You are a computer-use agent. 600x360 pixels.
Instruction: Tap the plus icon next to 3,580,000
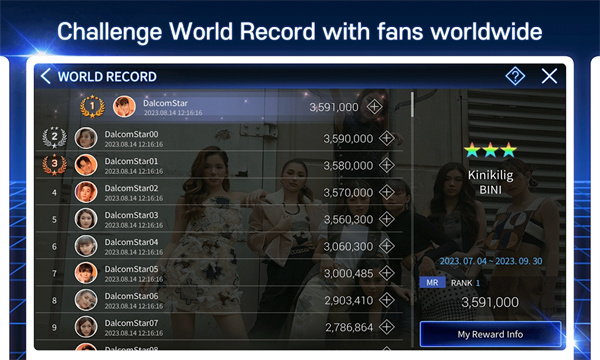[387, 165]
